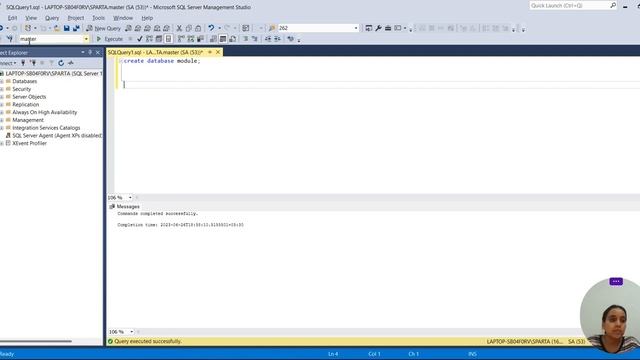Click the Comment Out Selected Lines icon
Screen dimensions: 640x360
click(245, 39)
